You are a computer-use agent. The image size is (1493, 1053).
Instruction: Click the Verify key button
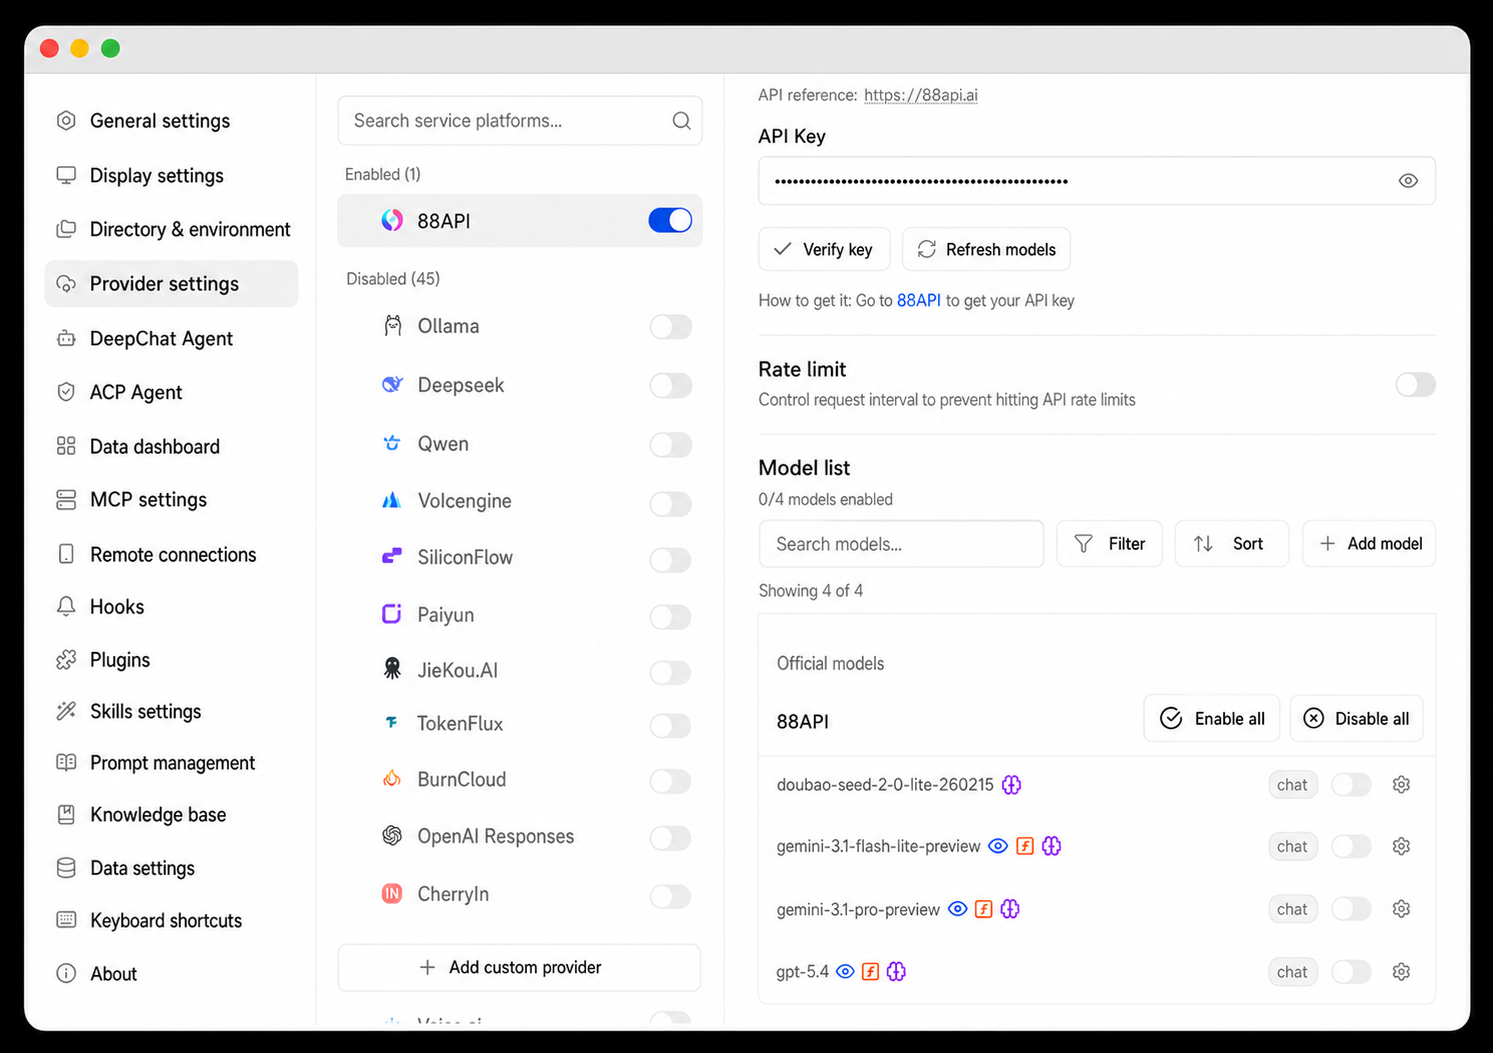[x=824, y=249]
